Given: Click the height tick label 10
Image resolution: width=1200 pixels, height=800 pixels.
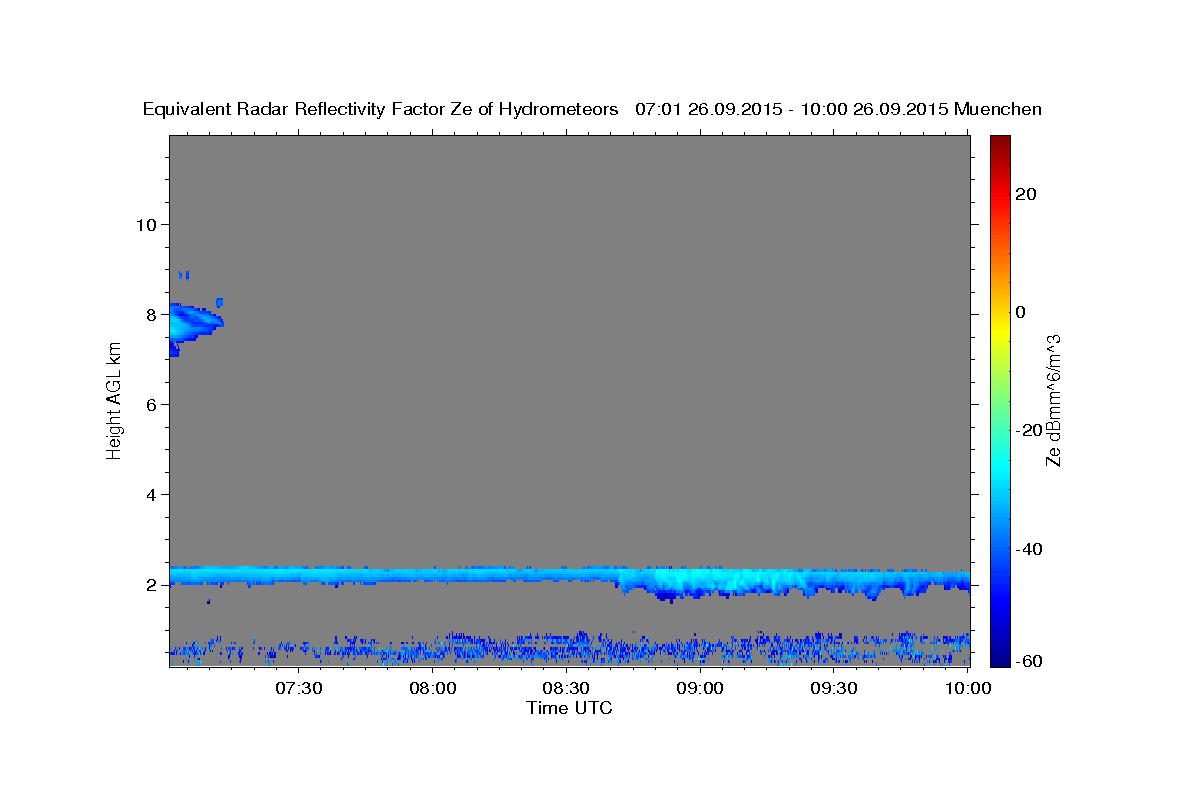Looking at the screenshot, I should [x=145, y=224].
